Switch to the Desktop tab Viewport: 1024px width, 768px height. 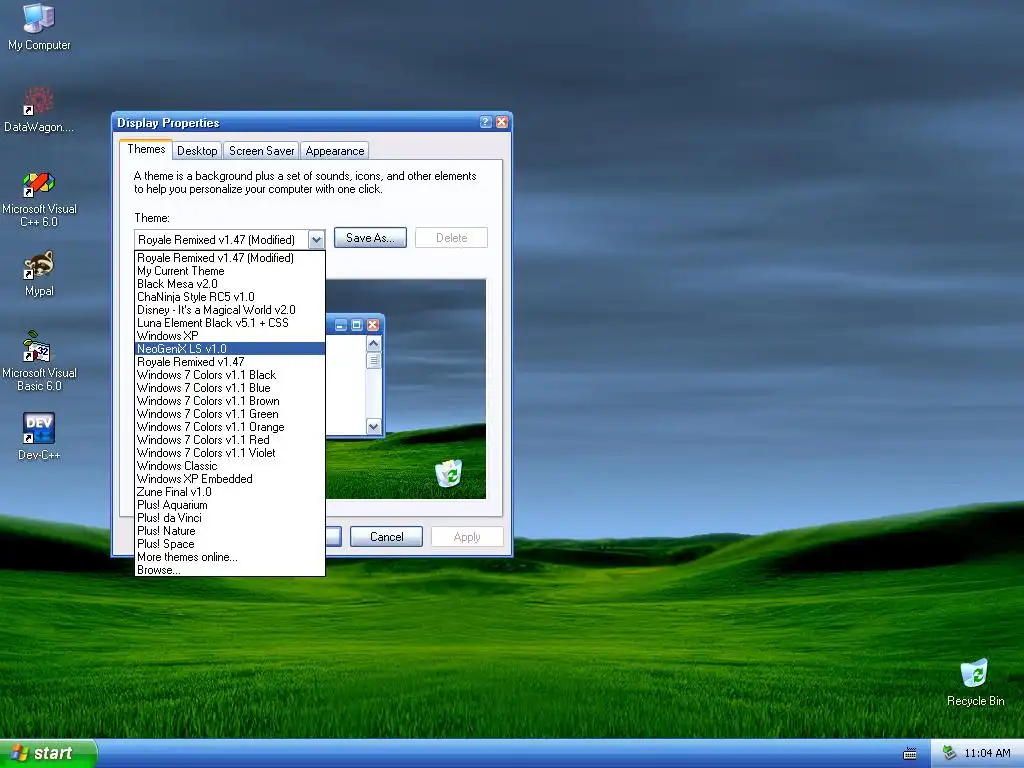197,151
